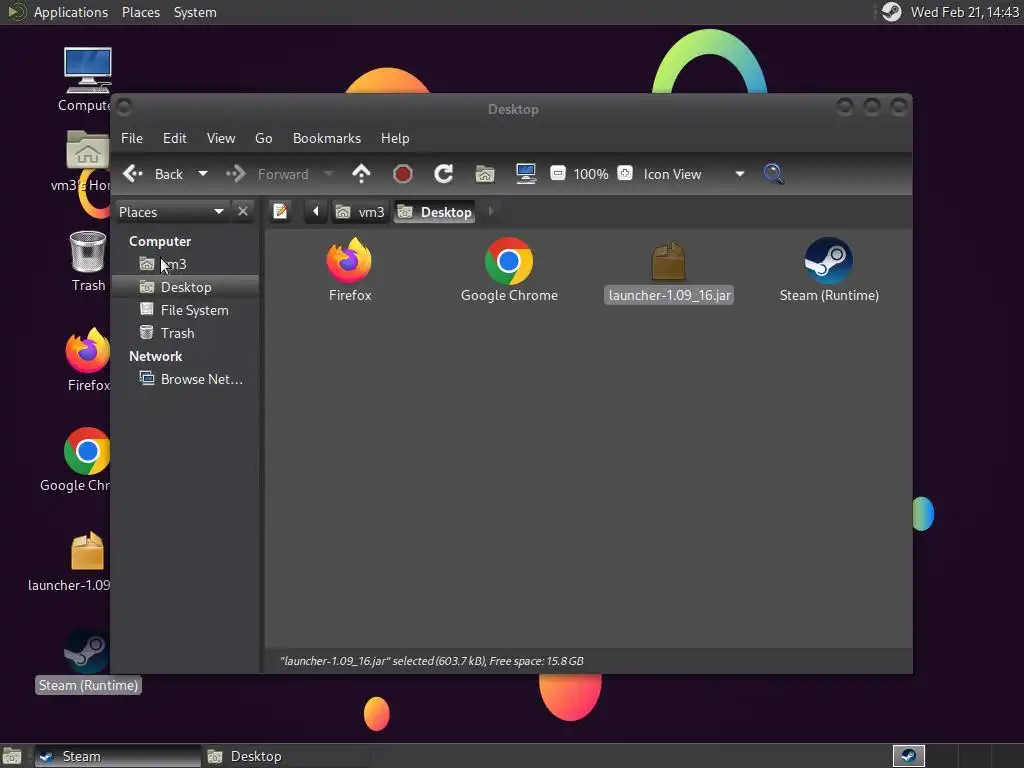Select Desktop in the sidebar

(186, 287)
